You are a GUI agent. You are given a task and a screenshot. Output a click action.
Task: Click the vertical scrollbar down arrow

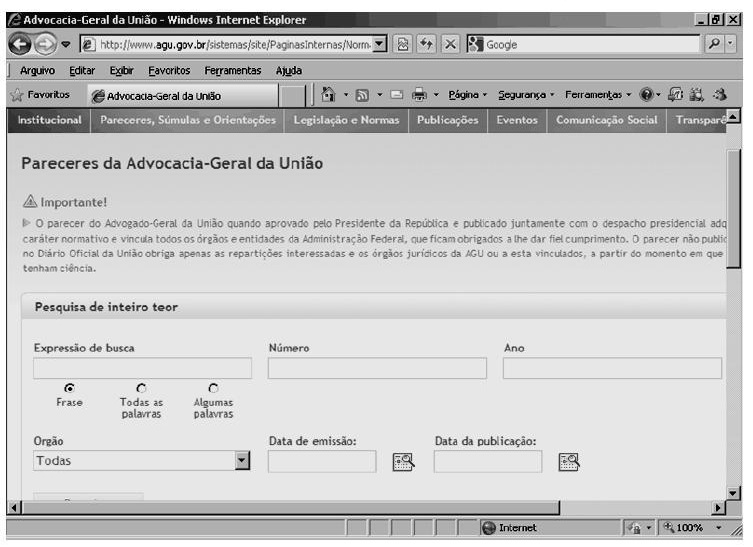point(733,493)
